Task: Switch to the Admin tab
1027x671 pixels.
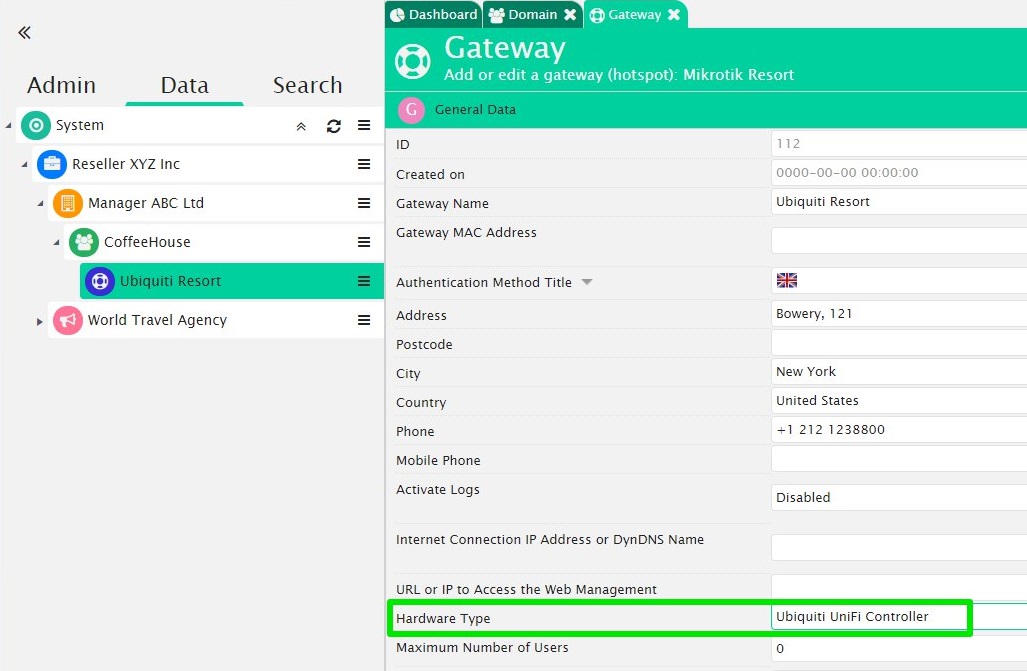Action: [x=61, y=85]
